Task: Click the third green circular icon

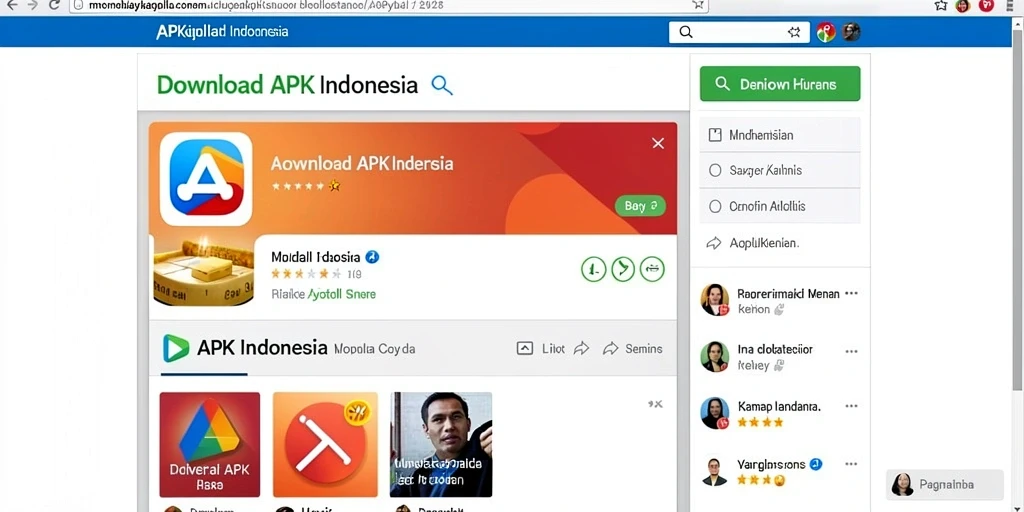Action: tap(652, 269)
